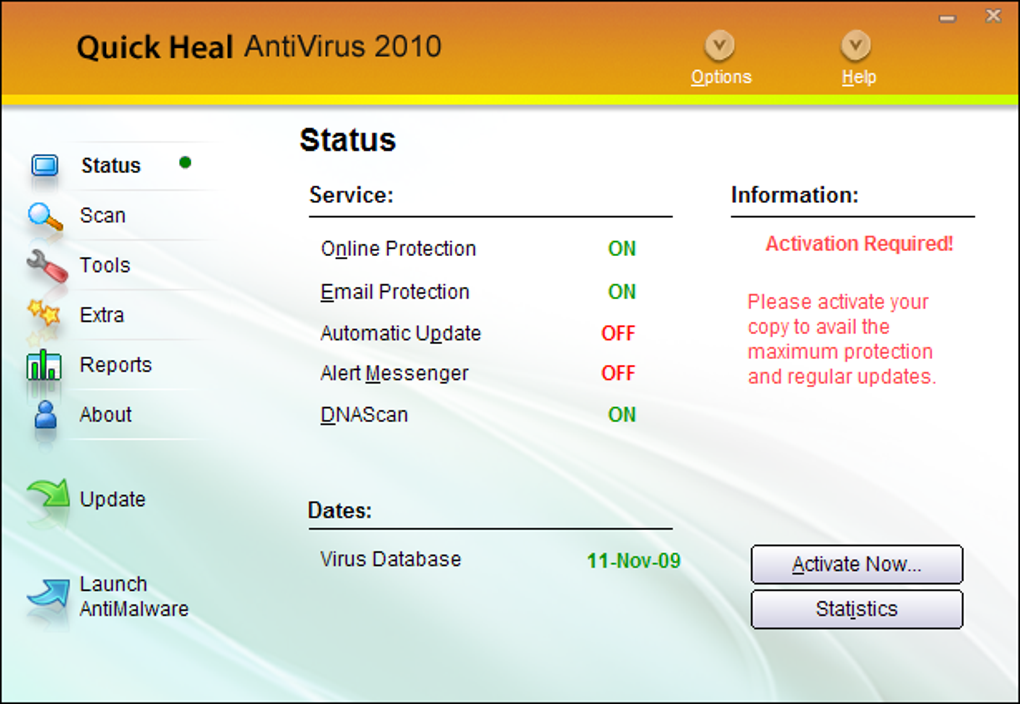Open the Reports section label
Viewport: 1020px width, 704px height.
(x=116, y=364)
